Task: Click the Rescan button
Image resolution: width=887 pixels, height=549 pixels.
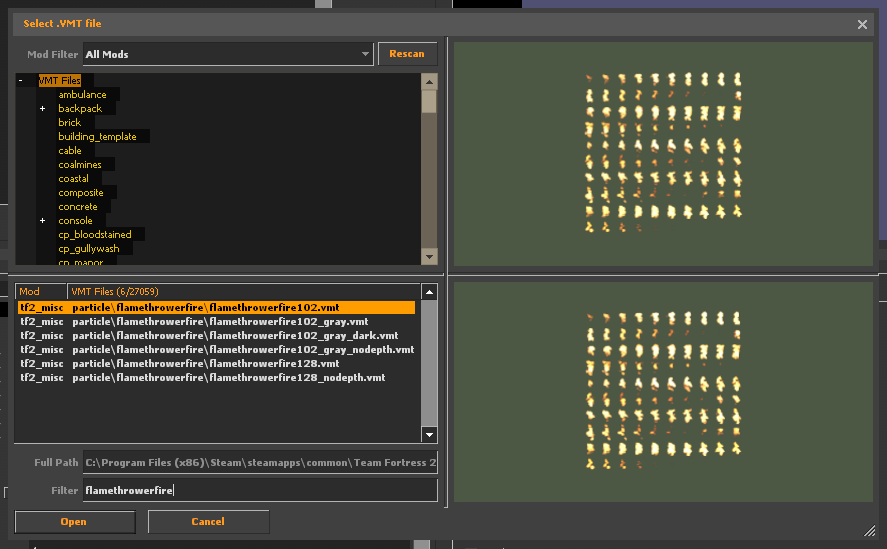Action: point(407,54)
